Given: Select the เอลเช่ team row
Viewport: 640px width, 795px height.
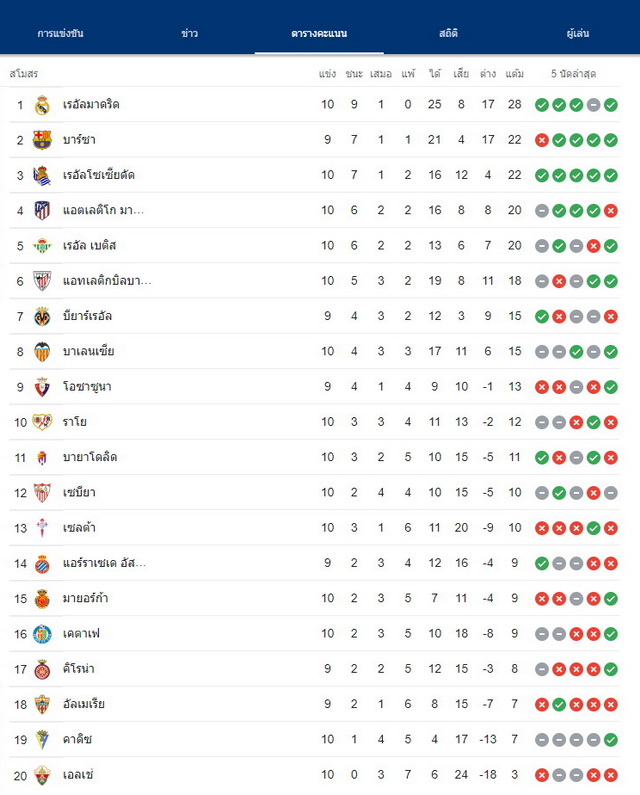Looking at the screenshot, I should point(314,775).
